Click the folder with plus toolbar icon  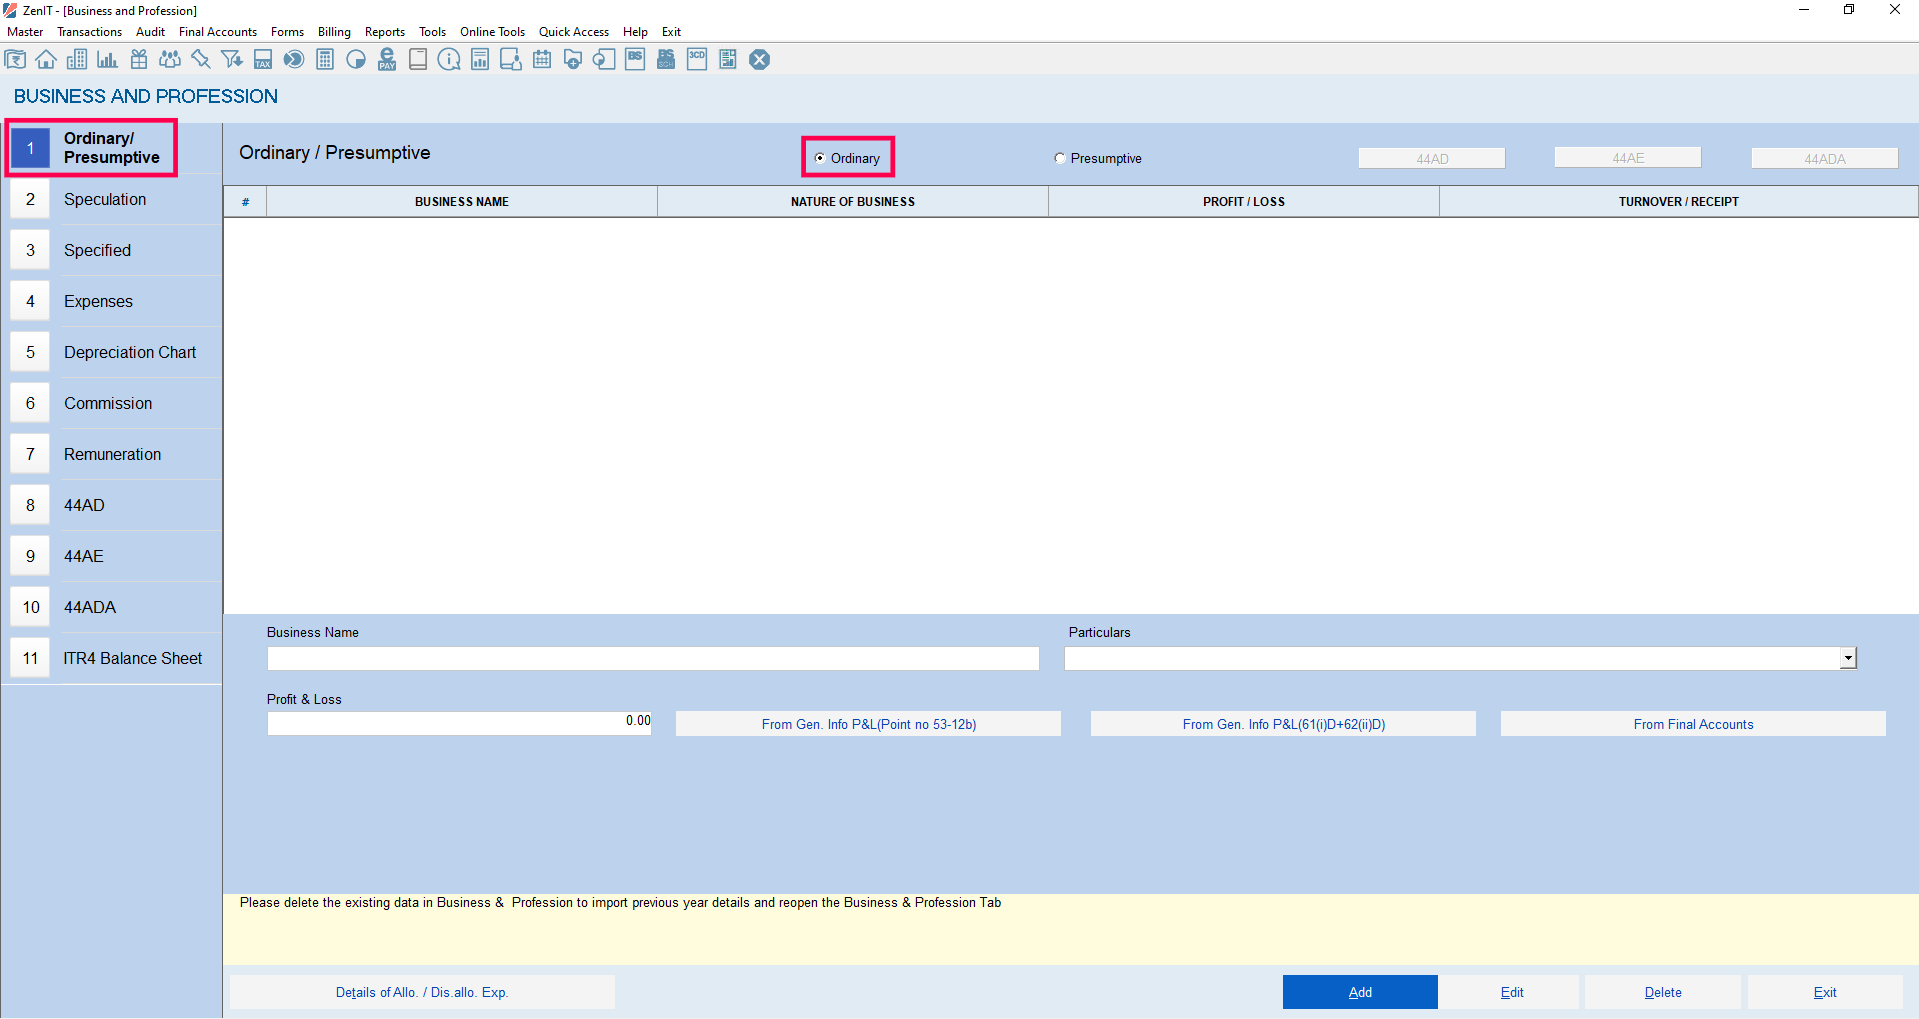[573, 60]
